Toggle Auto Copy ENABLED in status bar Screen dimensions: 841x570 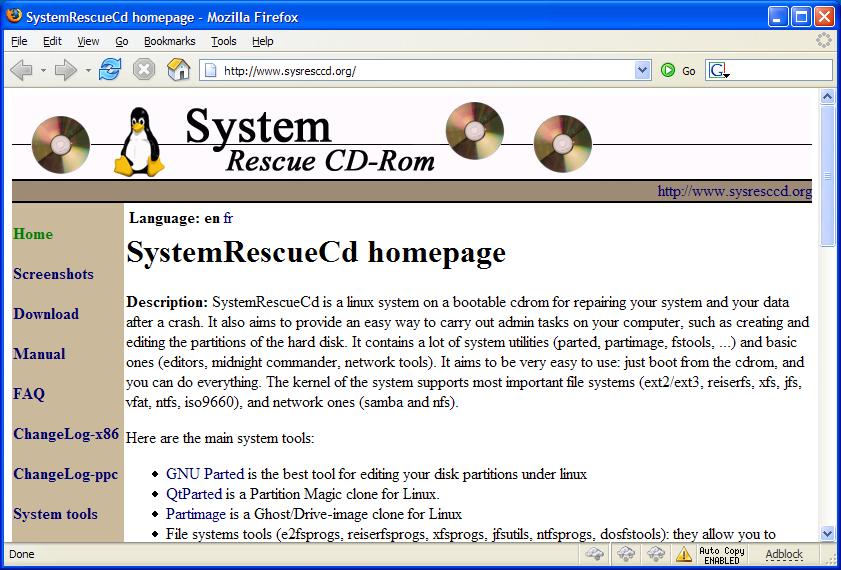tap(722, 555)
